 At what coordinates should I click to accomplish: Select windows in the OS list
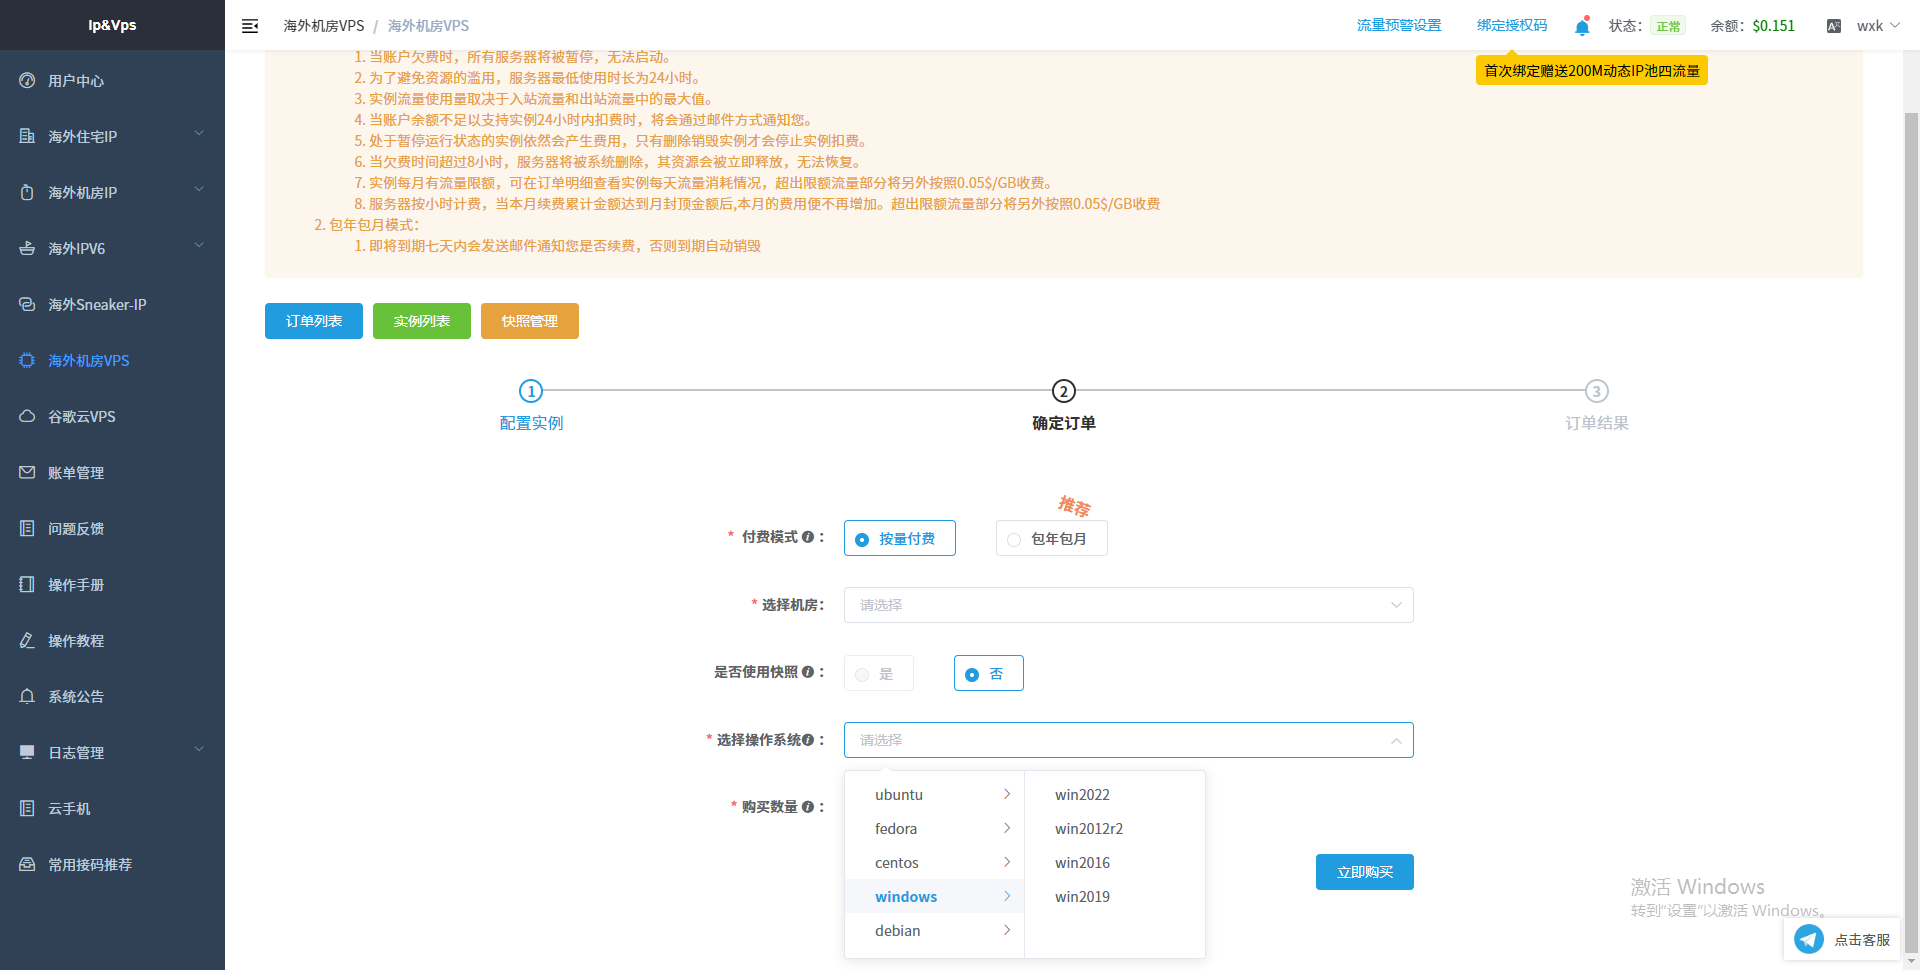tap(935, 896)
